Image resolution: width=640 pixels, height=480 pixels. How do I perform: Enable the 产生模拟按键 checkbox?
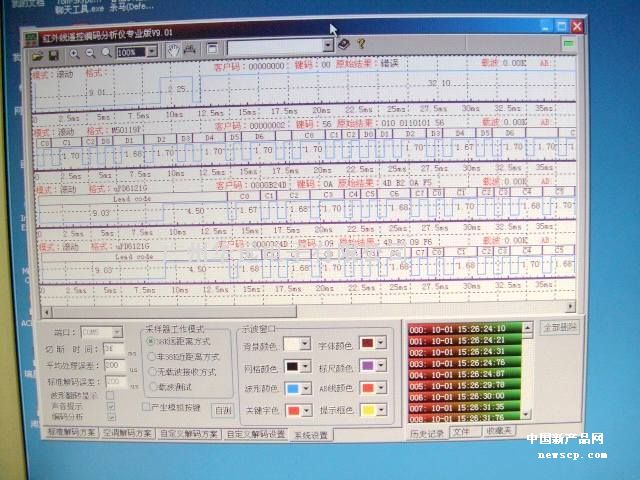[147, 407]
